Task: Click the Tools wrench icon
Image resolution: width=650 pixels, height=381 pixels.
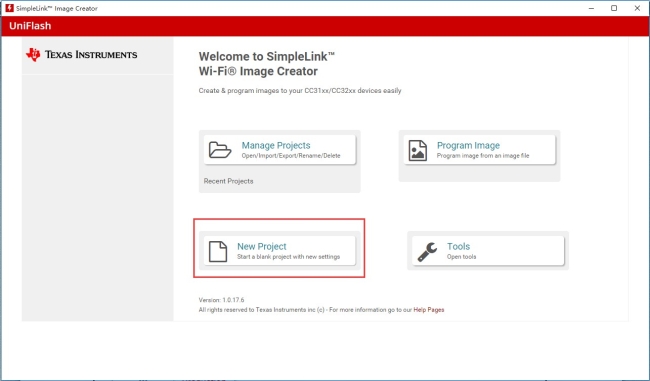Action: click(x=427, y=252)
